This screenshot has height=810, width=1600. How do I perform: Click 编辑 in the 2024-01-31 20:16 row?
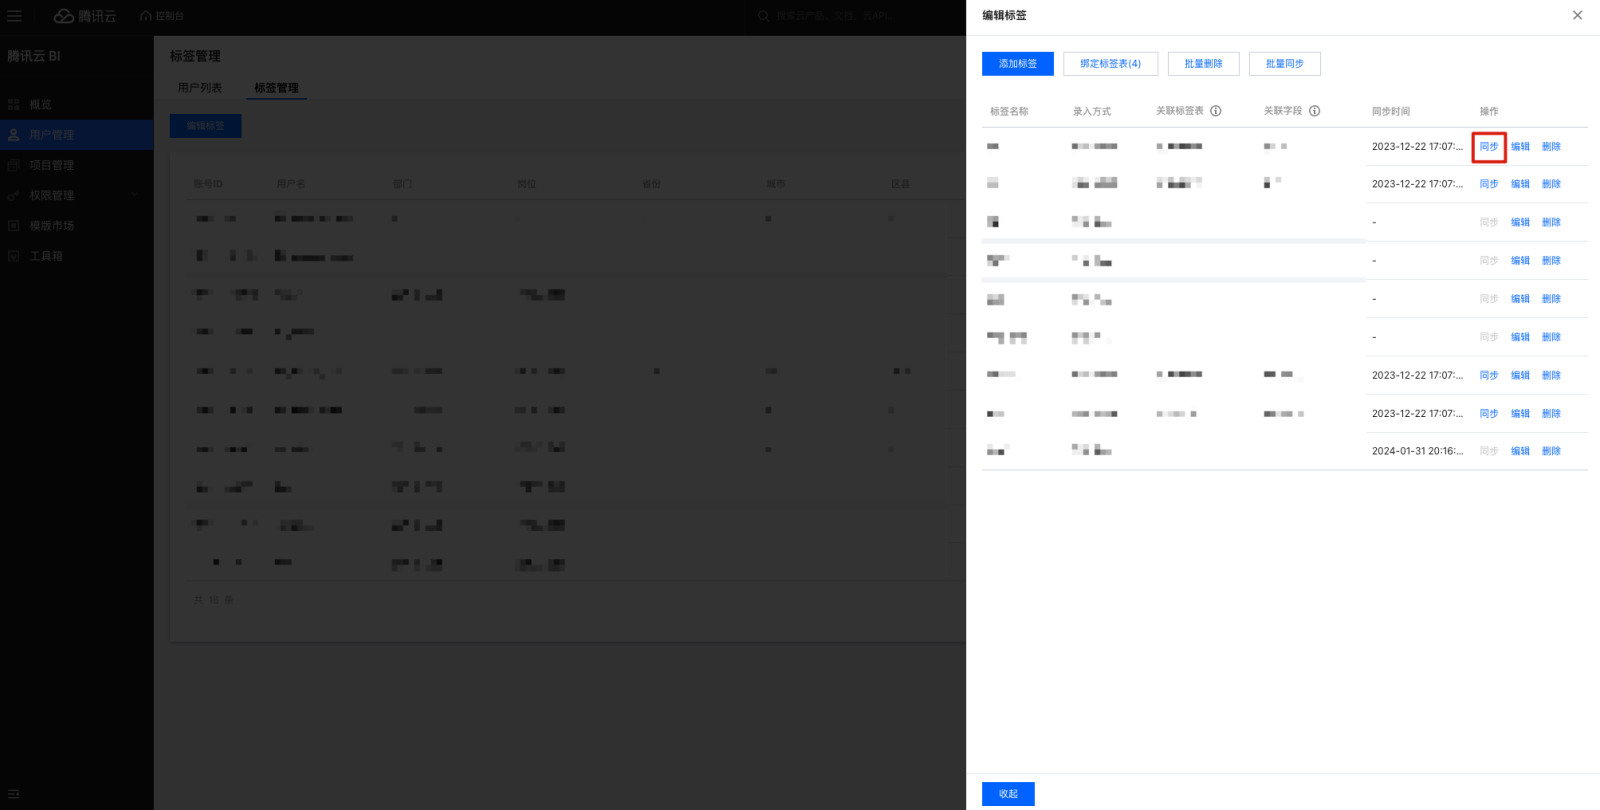pos(1520,451)
